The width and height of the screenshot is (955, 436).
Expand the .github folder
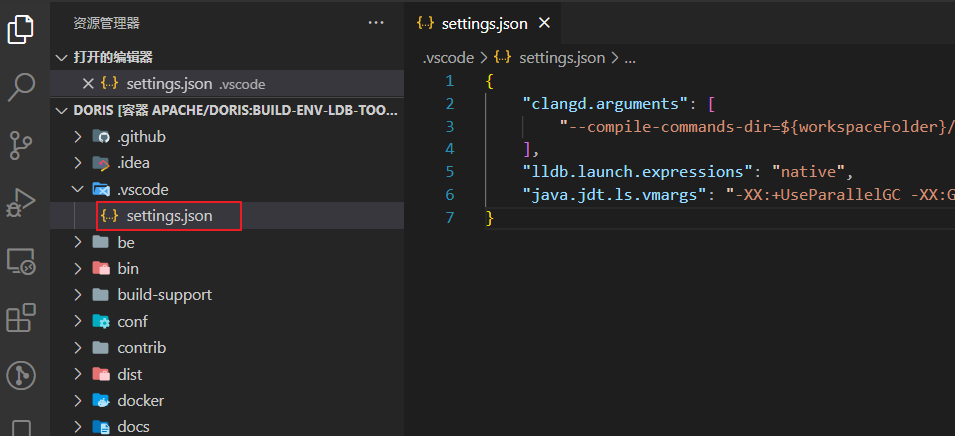click(x=79, y=136)
